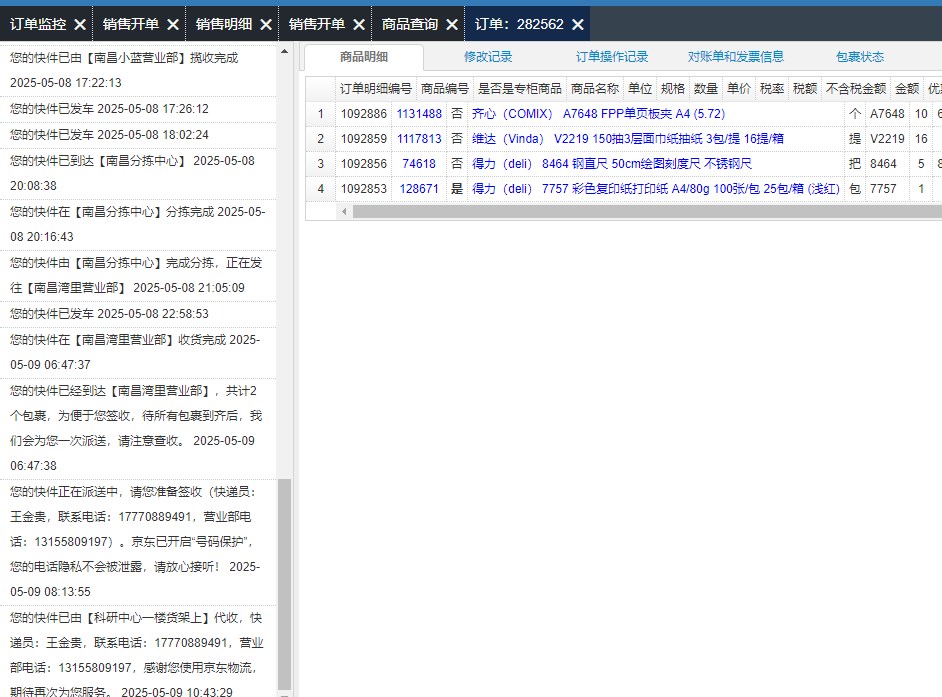Click the tracking panel vertical scrollbar thumb

click(x=285, y=584)
